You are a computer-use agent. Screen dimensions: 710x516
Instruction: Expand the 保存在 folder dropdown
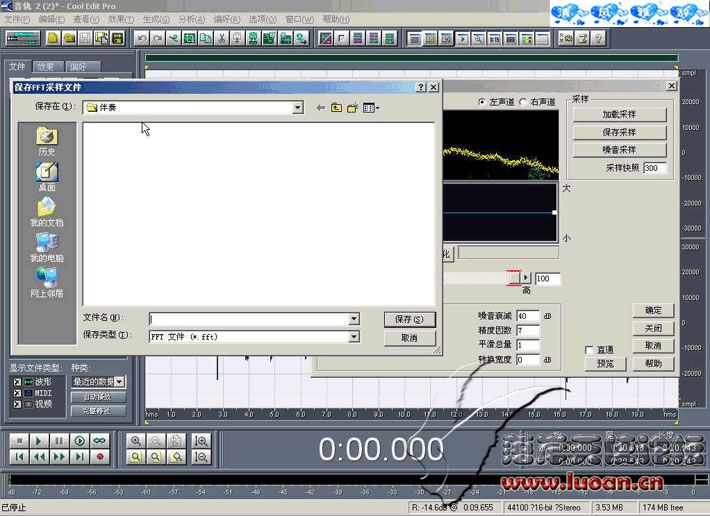pyautogui.click(x=297, y=108)
